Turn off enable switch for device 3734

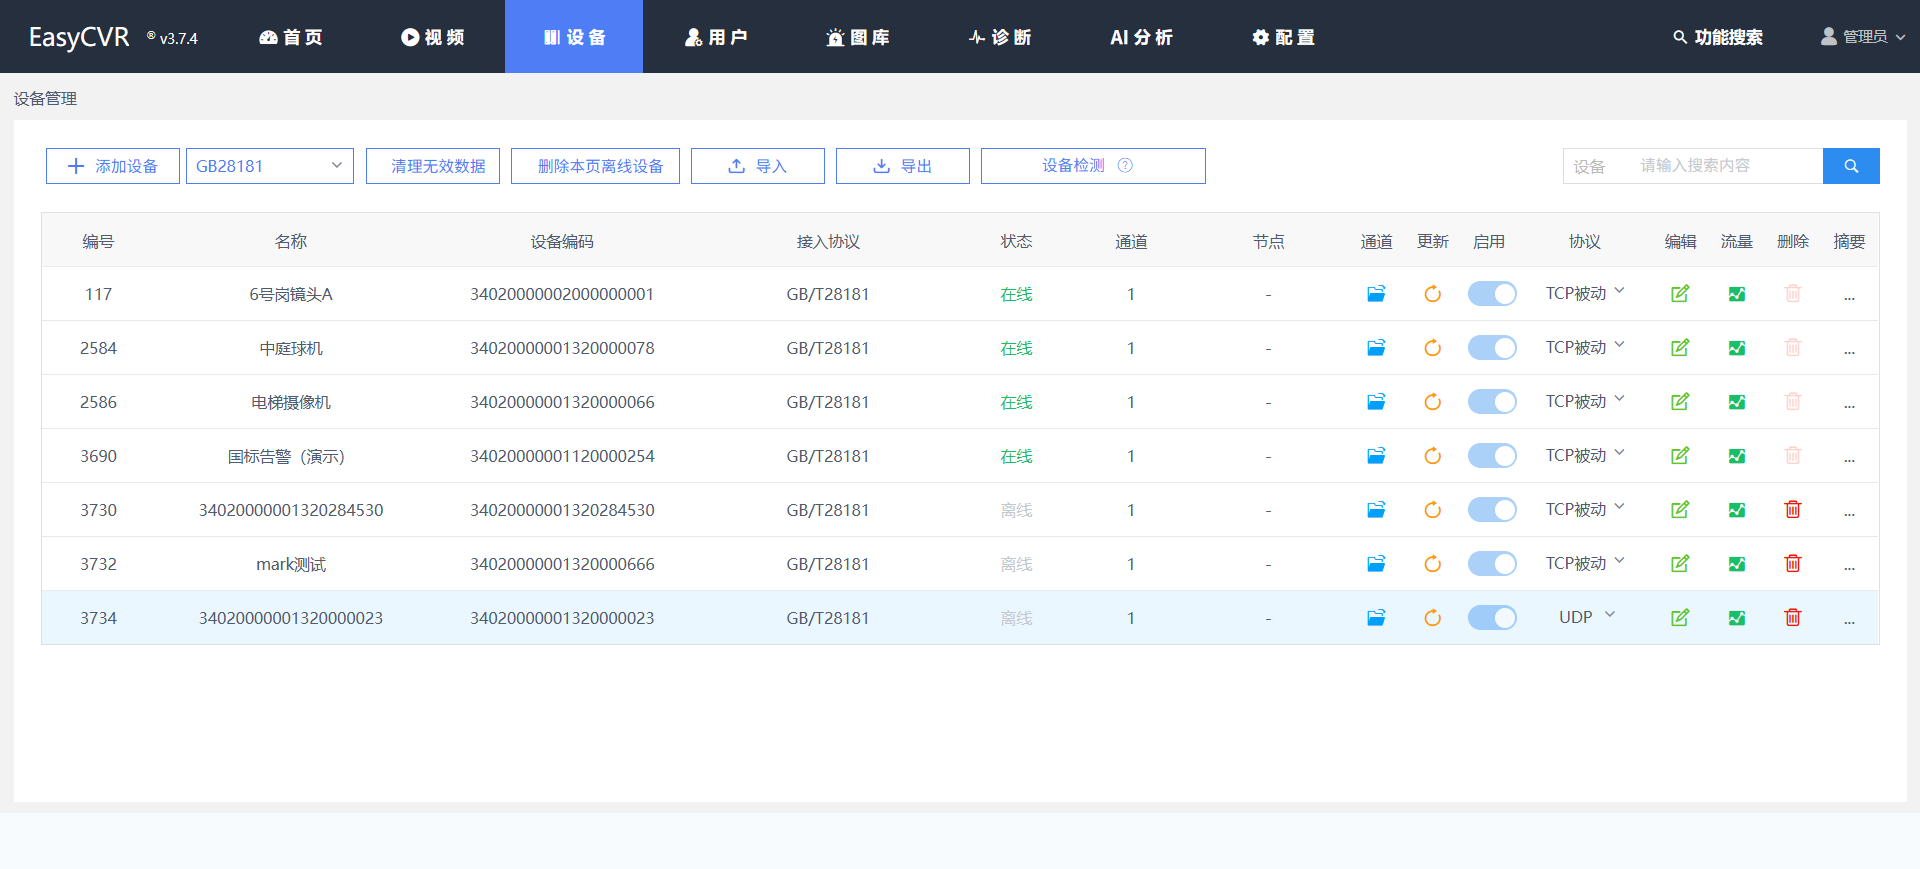(x=1492, y=618)
